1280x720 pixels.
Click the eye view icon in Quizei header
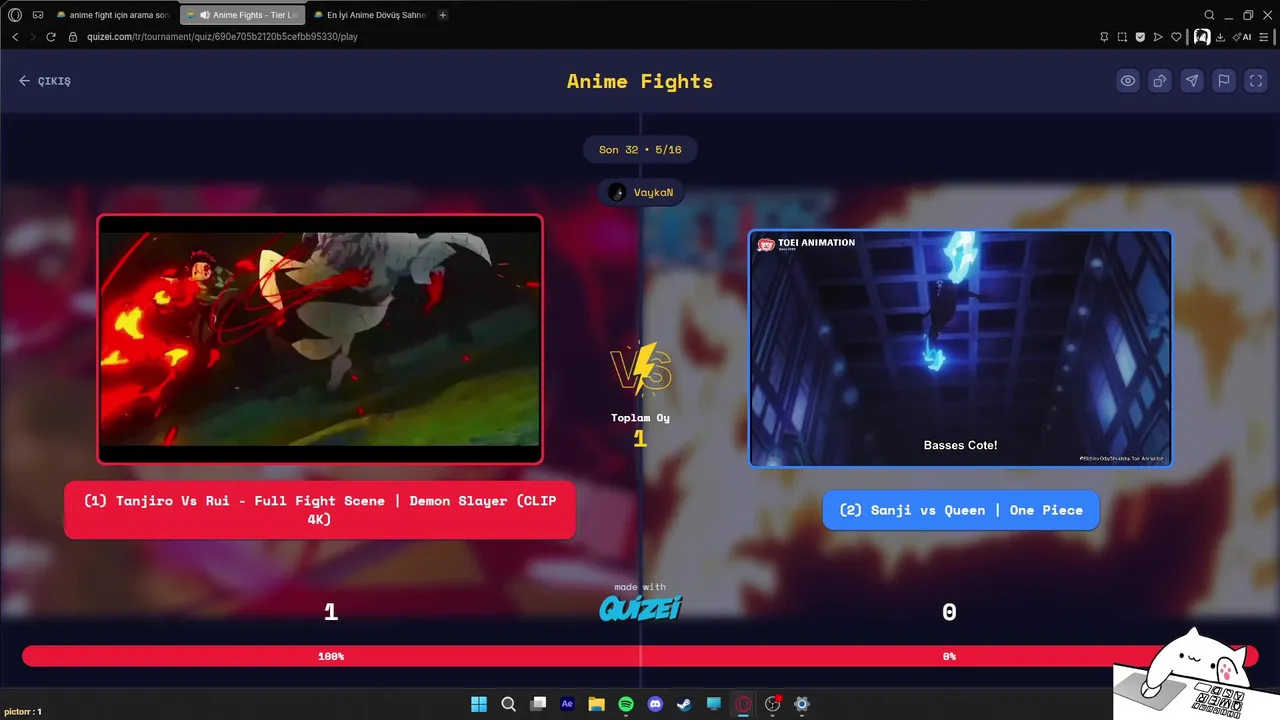point(1128,81)
